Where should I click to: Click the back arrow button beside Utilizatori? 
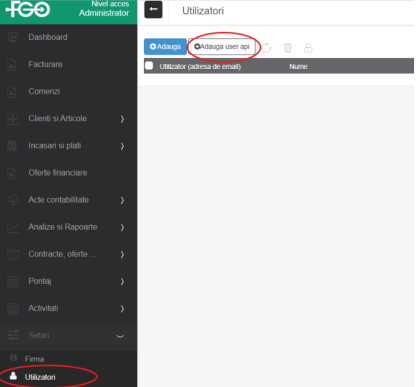coord(153,10)
